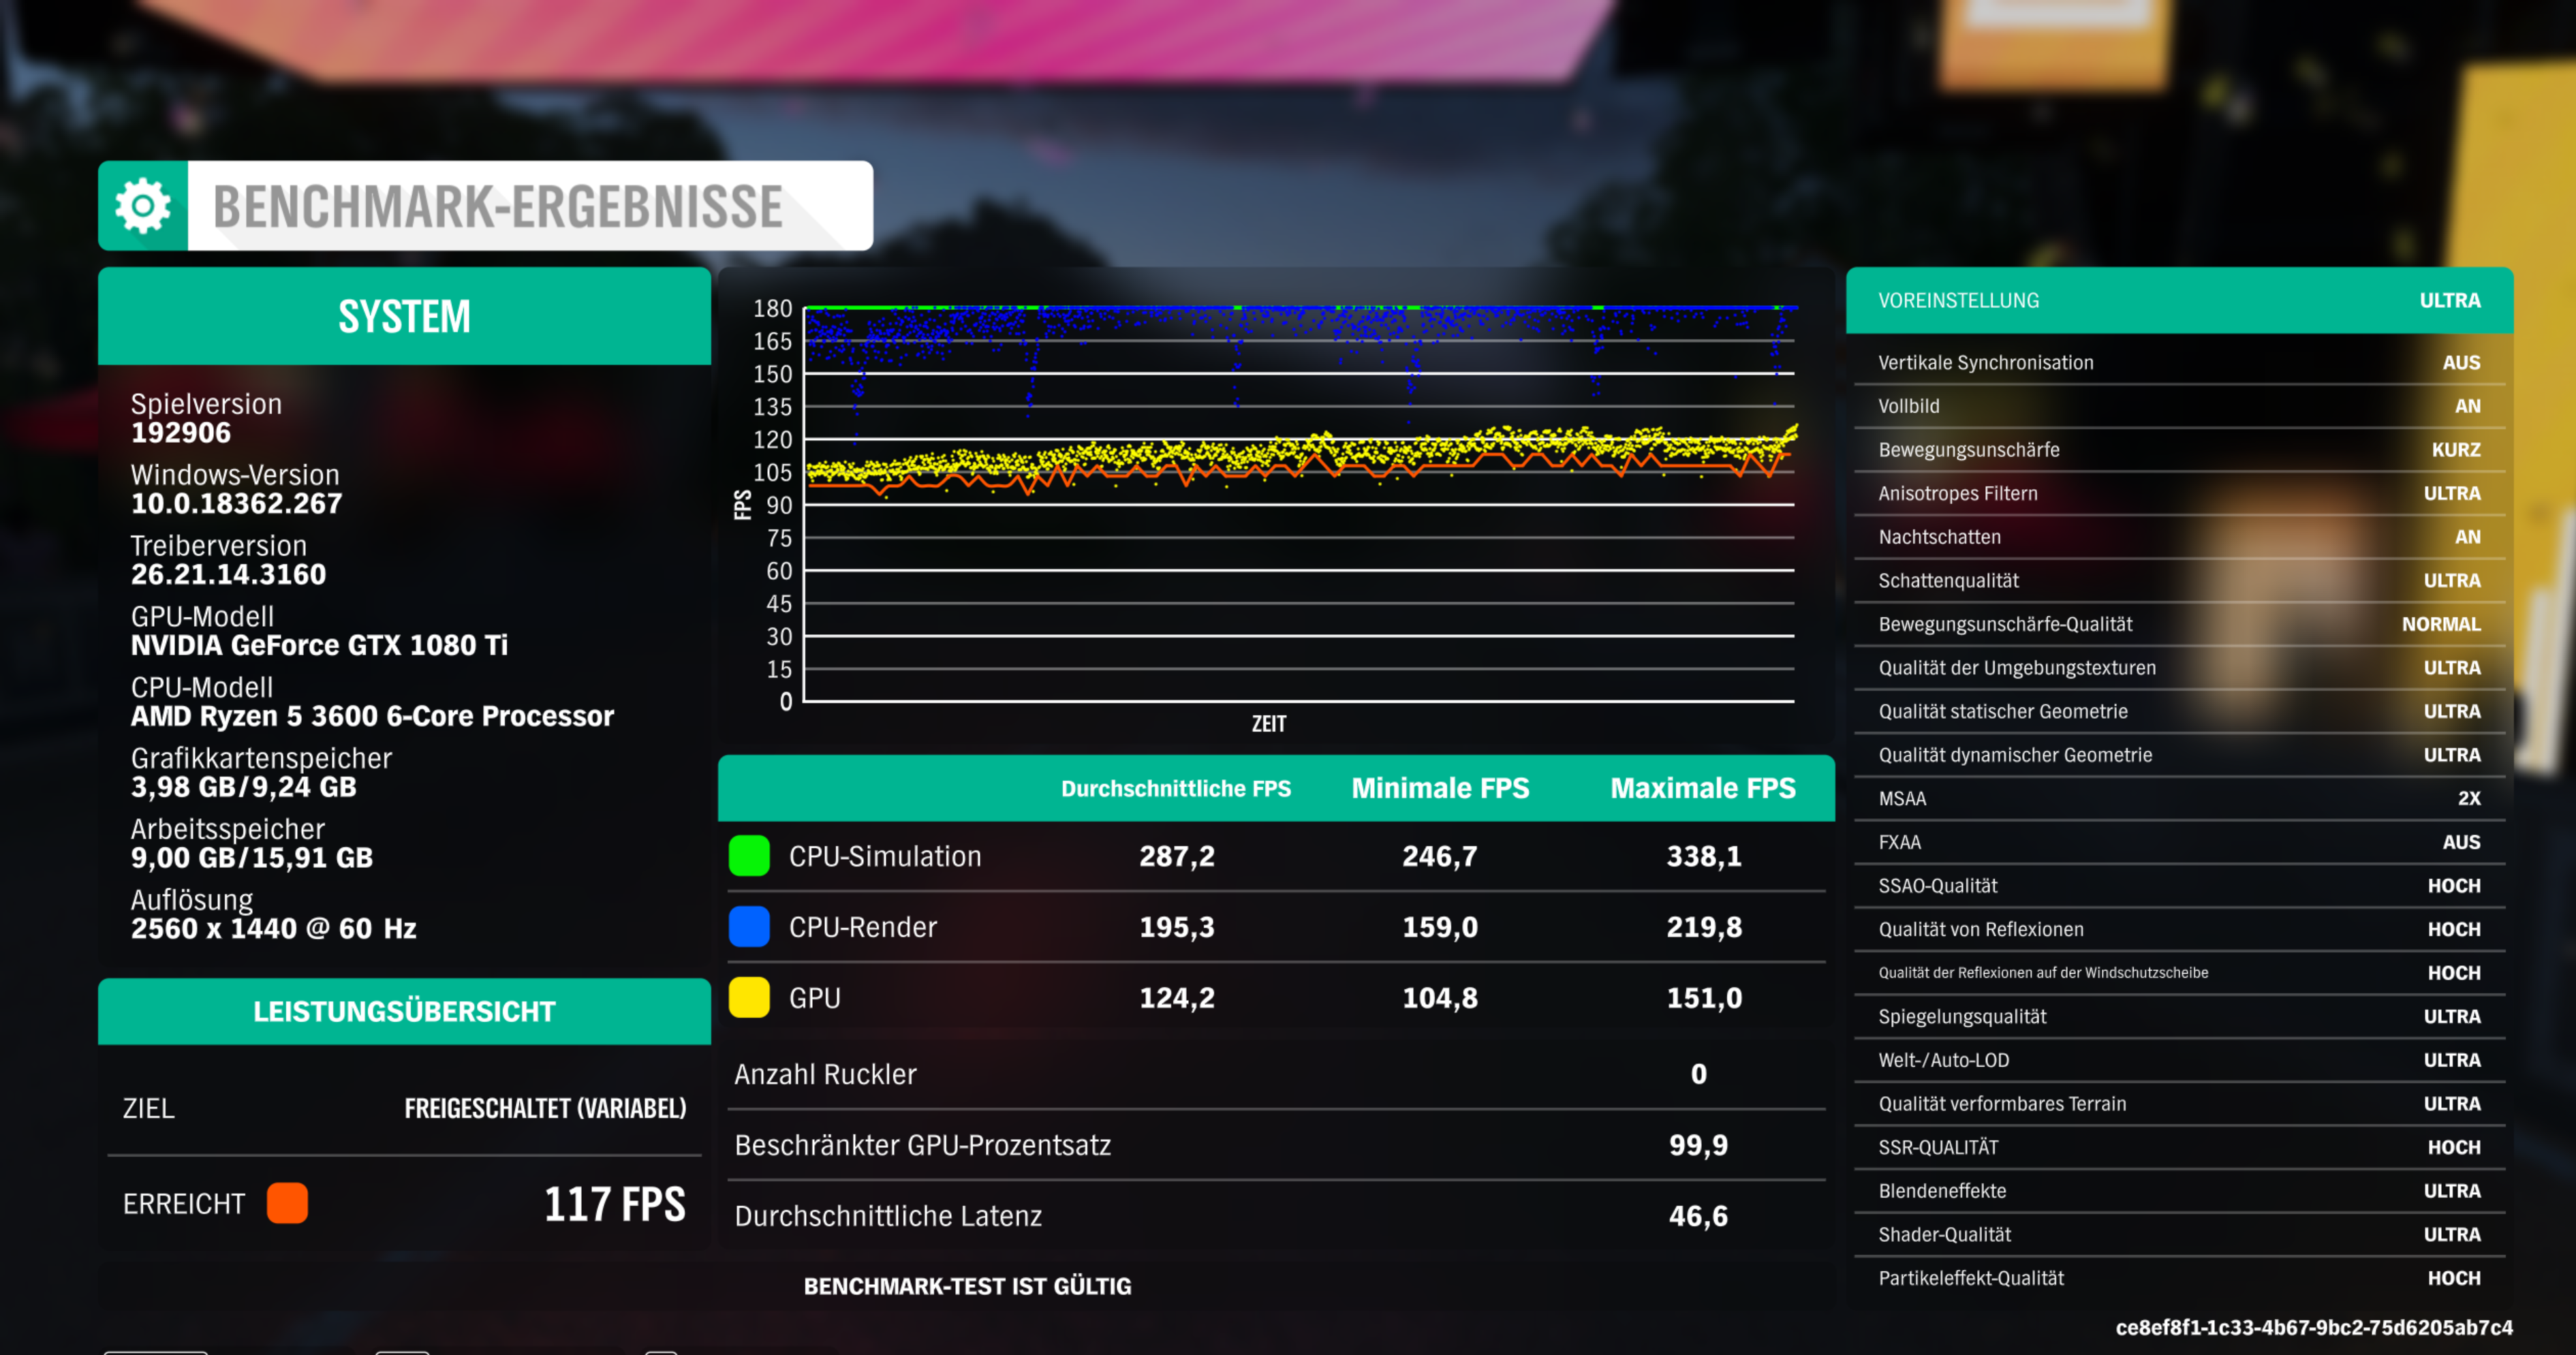This screenshot has height=1355, width=2576.
Task: Click the blue CPU-Render legend square
Action: pos(749,927)
